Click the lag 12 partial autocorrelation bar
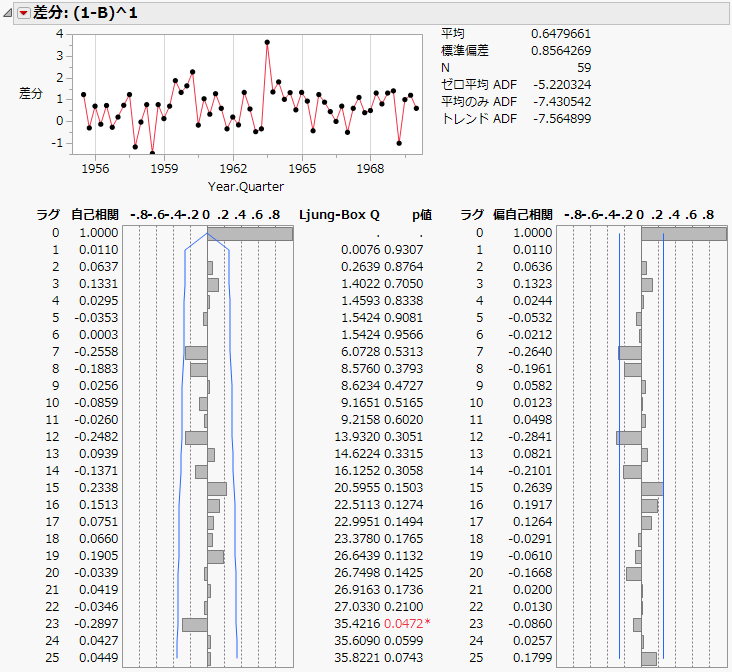Screen dimensions: 732x672 [629, 438]
